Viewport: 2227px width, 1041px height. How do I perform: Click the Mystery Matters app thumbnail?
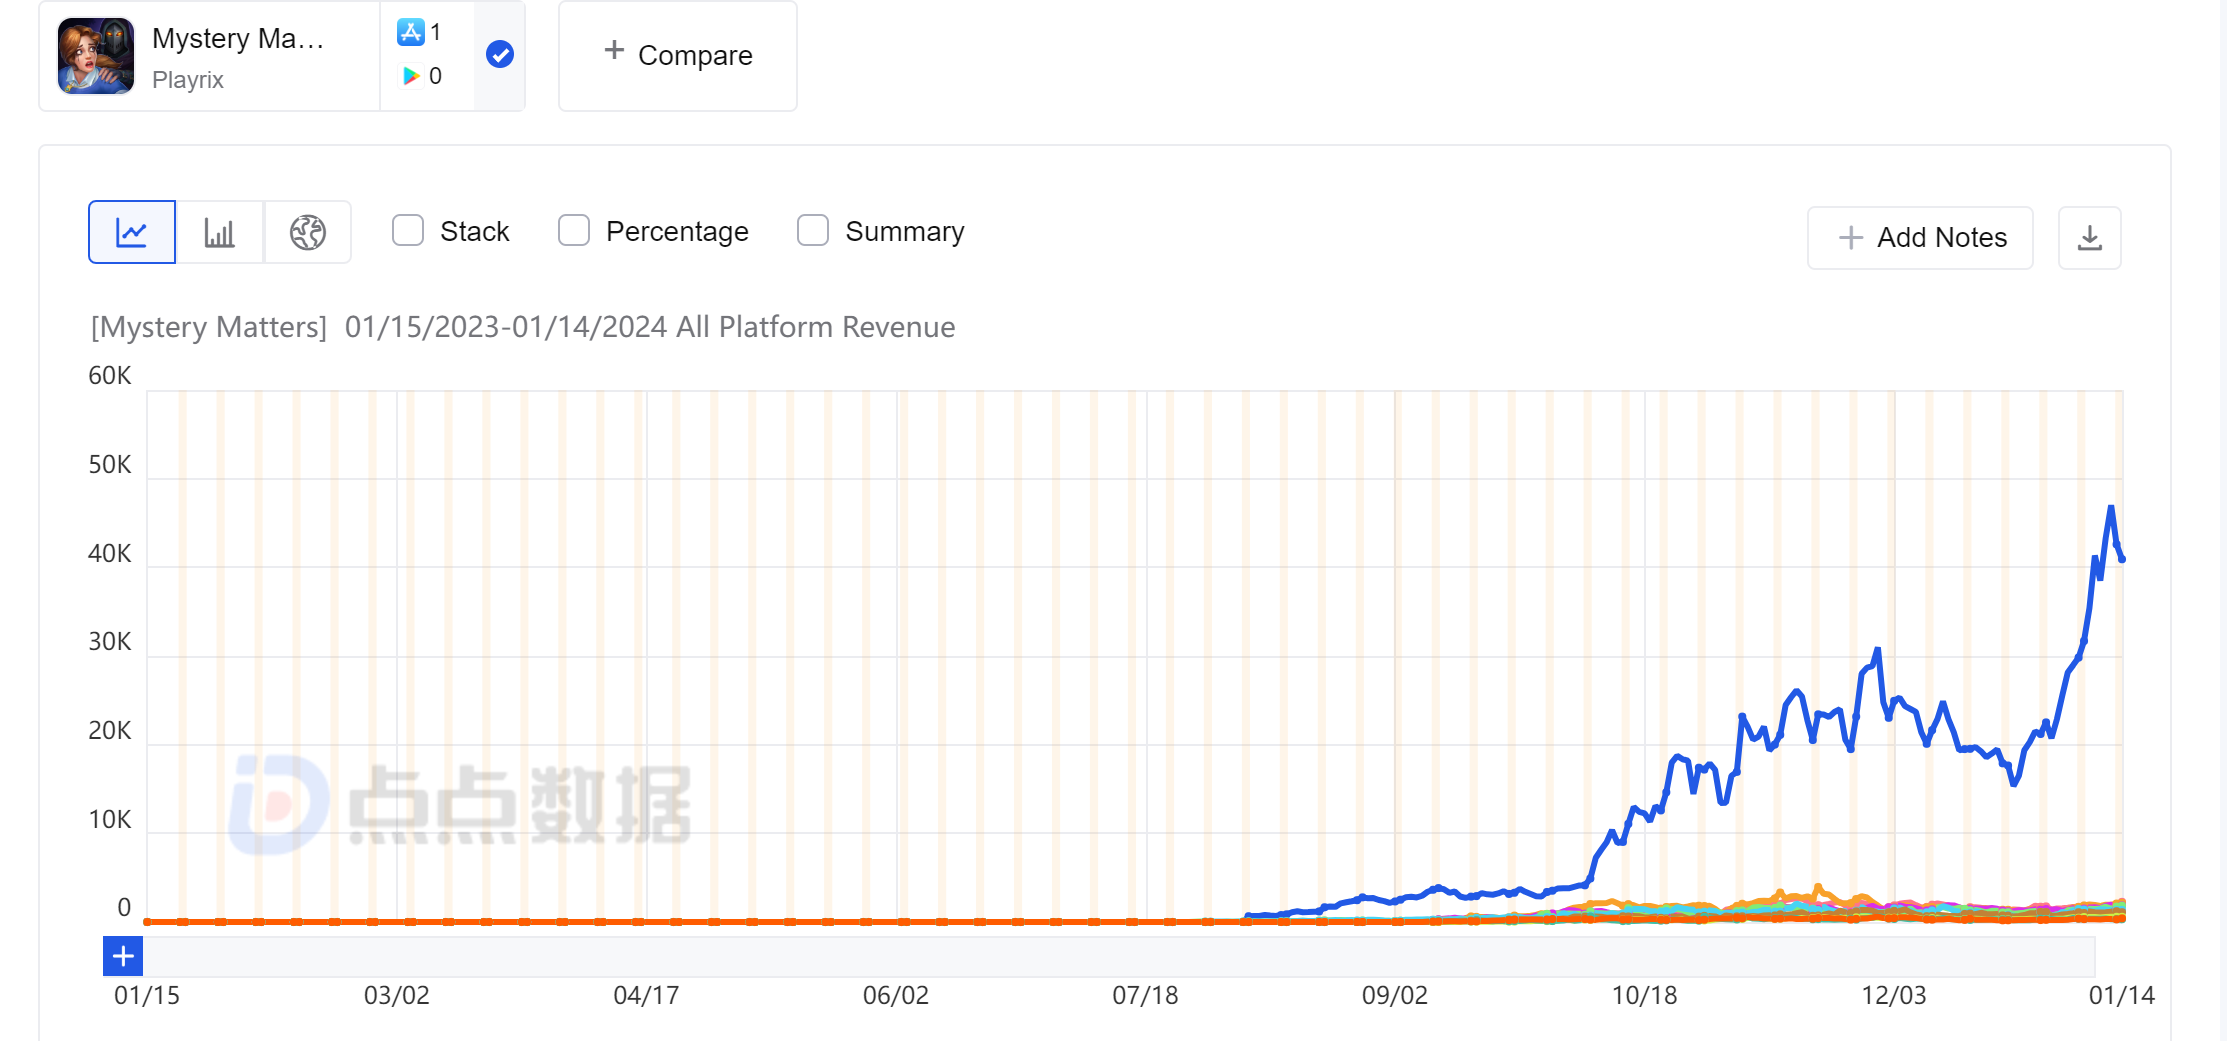(96, 56)
